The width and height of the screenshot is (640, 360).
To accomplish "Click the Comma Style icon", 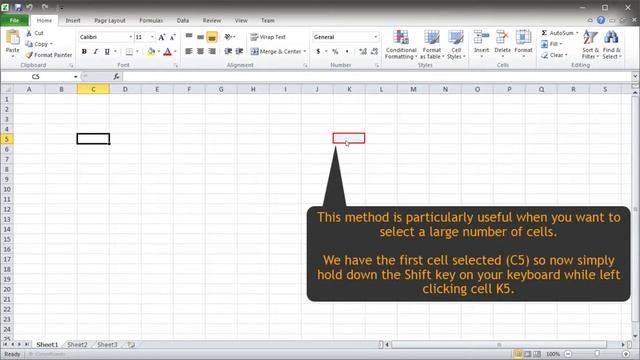I will (x=347, y=51).
